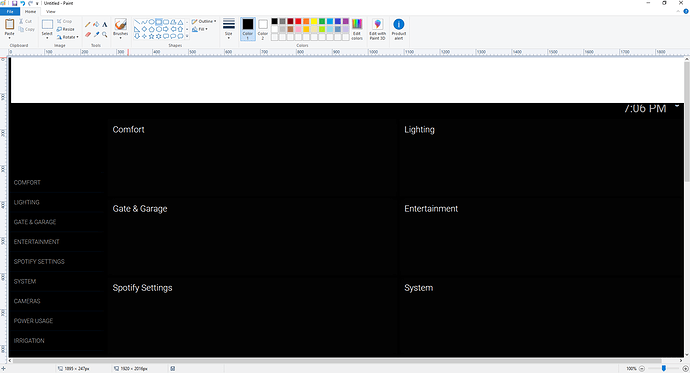Viewport: 690px width, 373px height.
Task: Pick the red color swatch
Action: pyautogui.click(x=298, y=21)
